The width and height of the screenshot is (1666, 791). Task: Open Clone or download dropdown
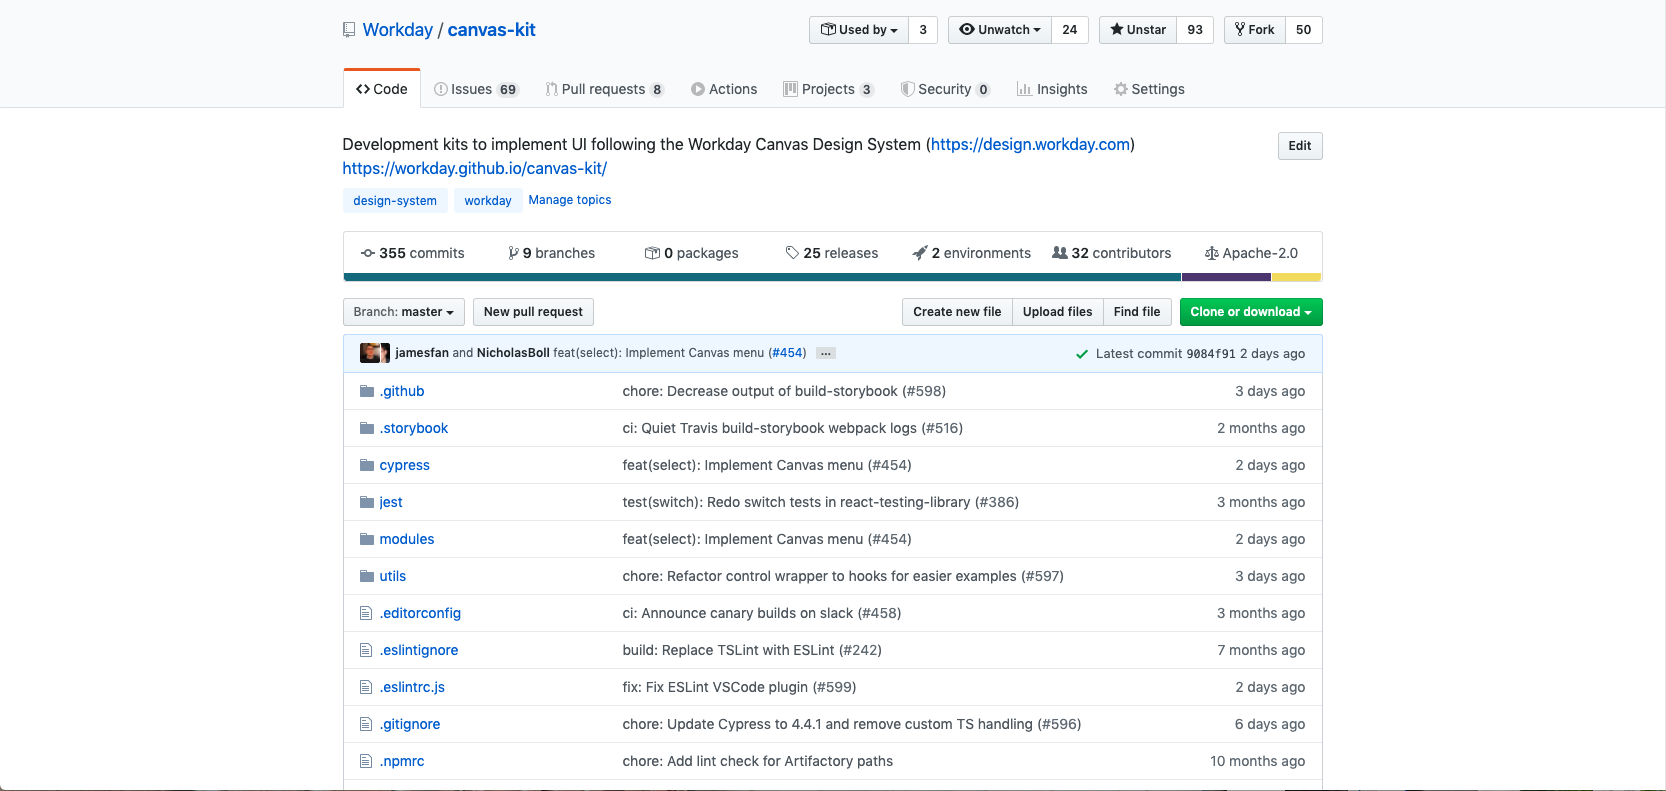[1251, 312]
